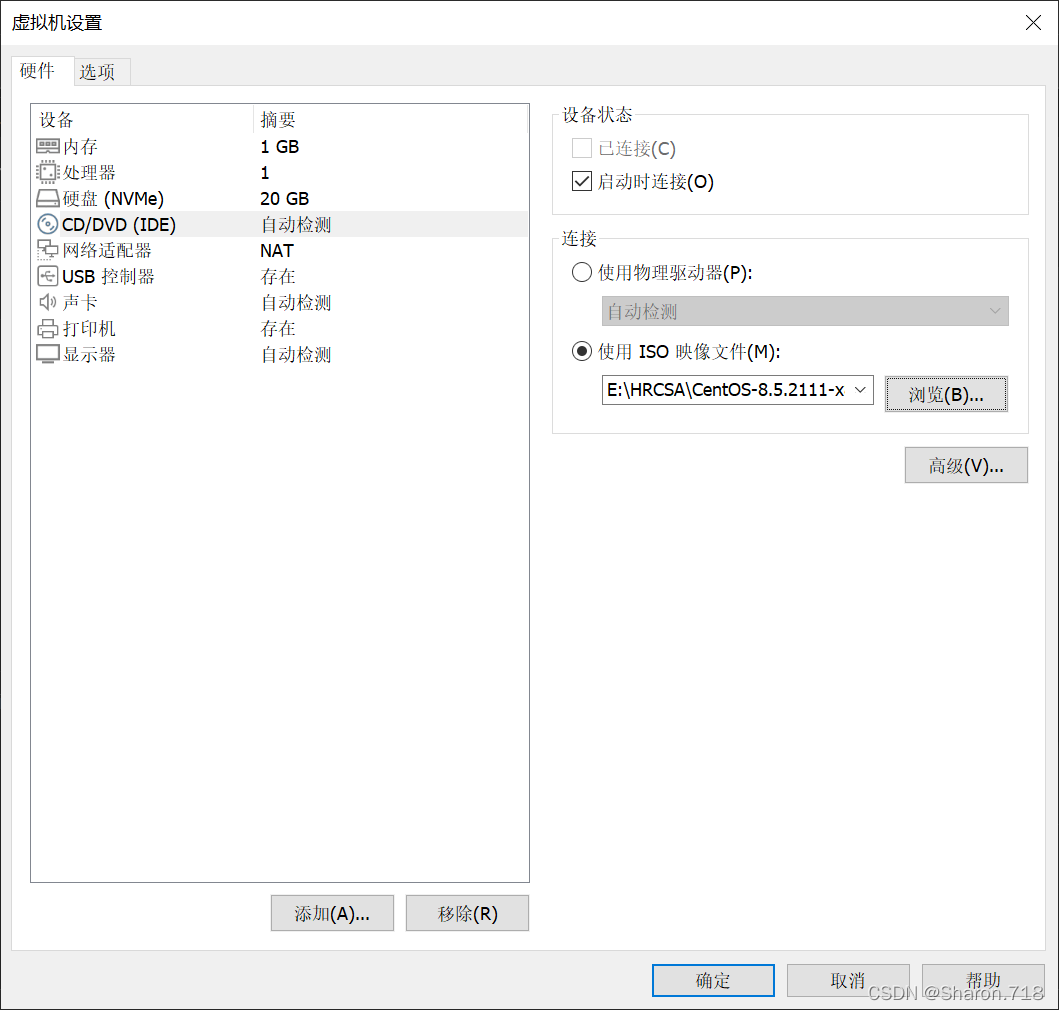Click the NAT network summary value

277,251
